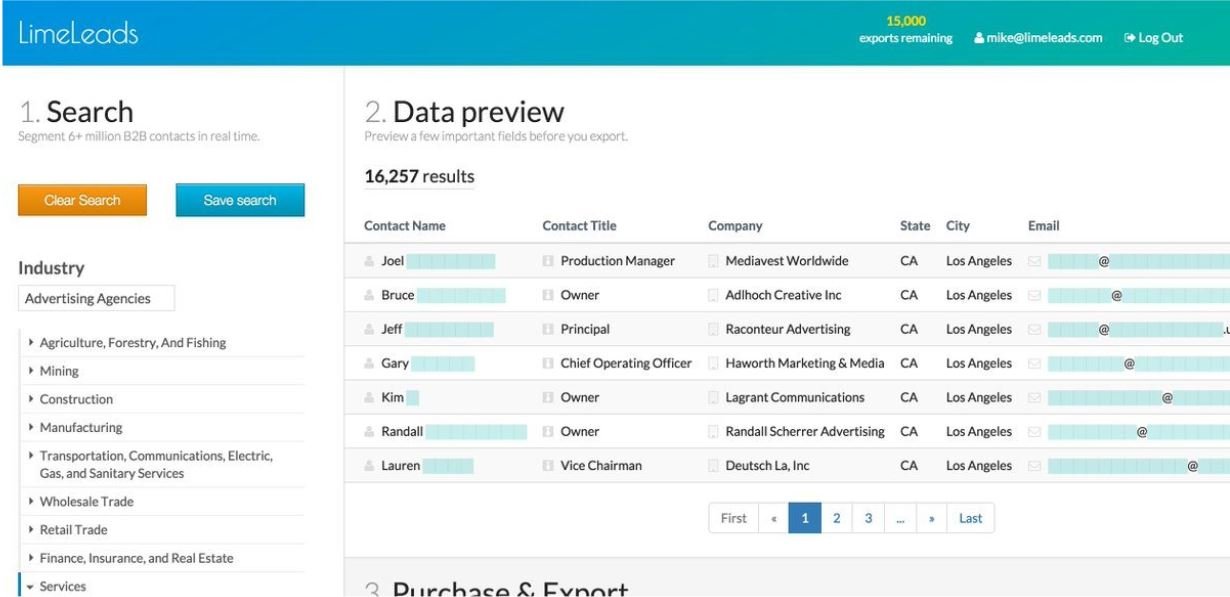Click the company icon beside Lagrant Communications
The width and height of the screenshot is (1230, 597).
(713, 398)
